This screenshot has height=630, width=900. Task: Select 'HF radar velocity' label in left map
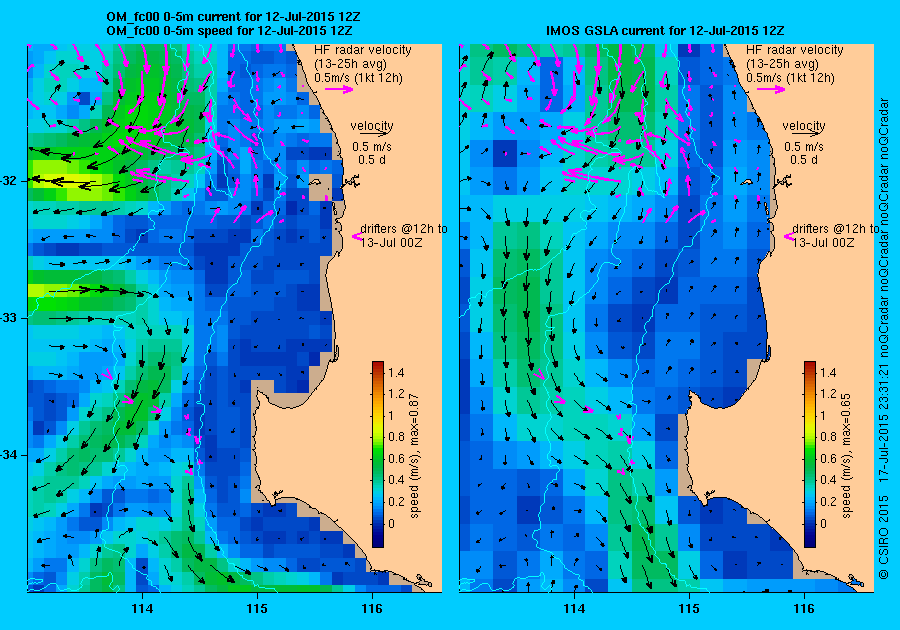[363, 50]
